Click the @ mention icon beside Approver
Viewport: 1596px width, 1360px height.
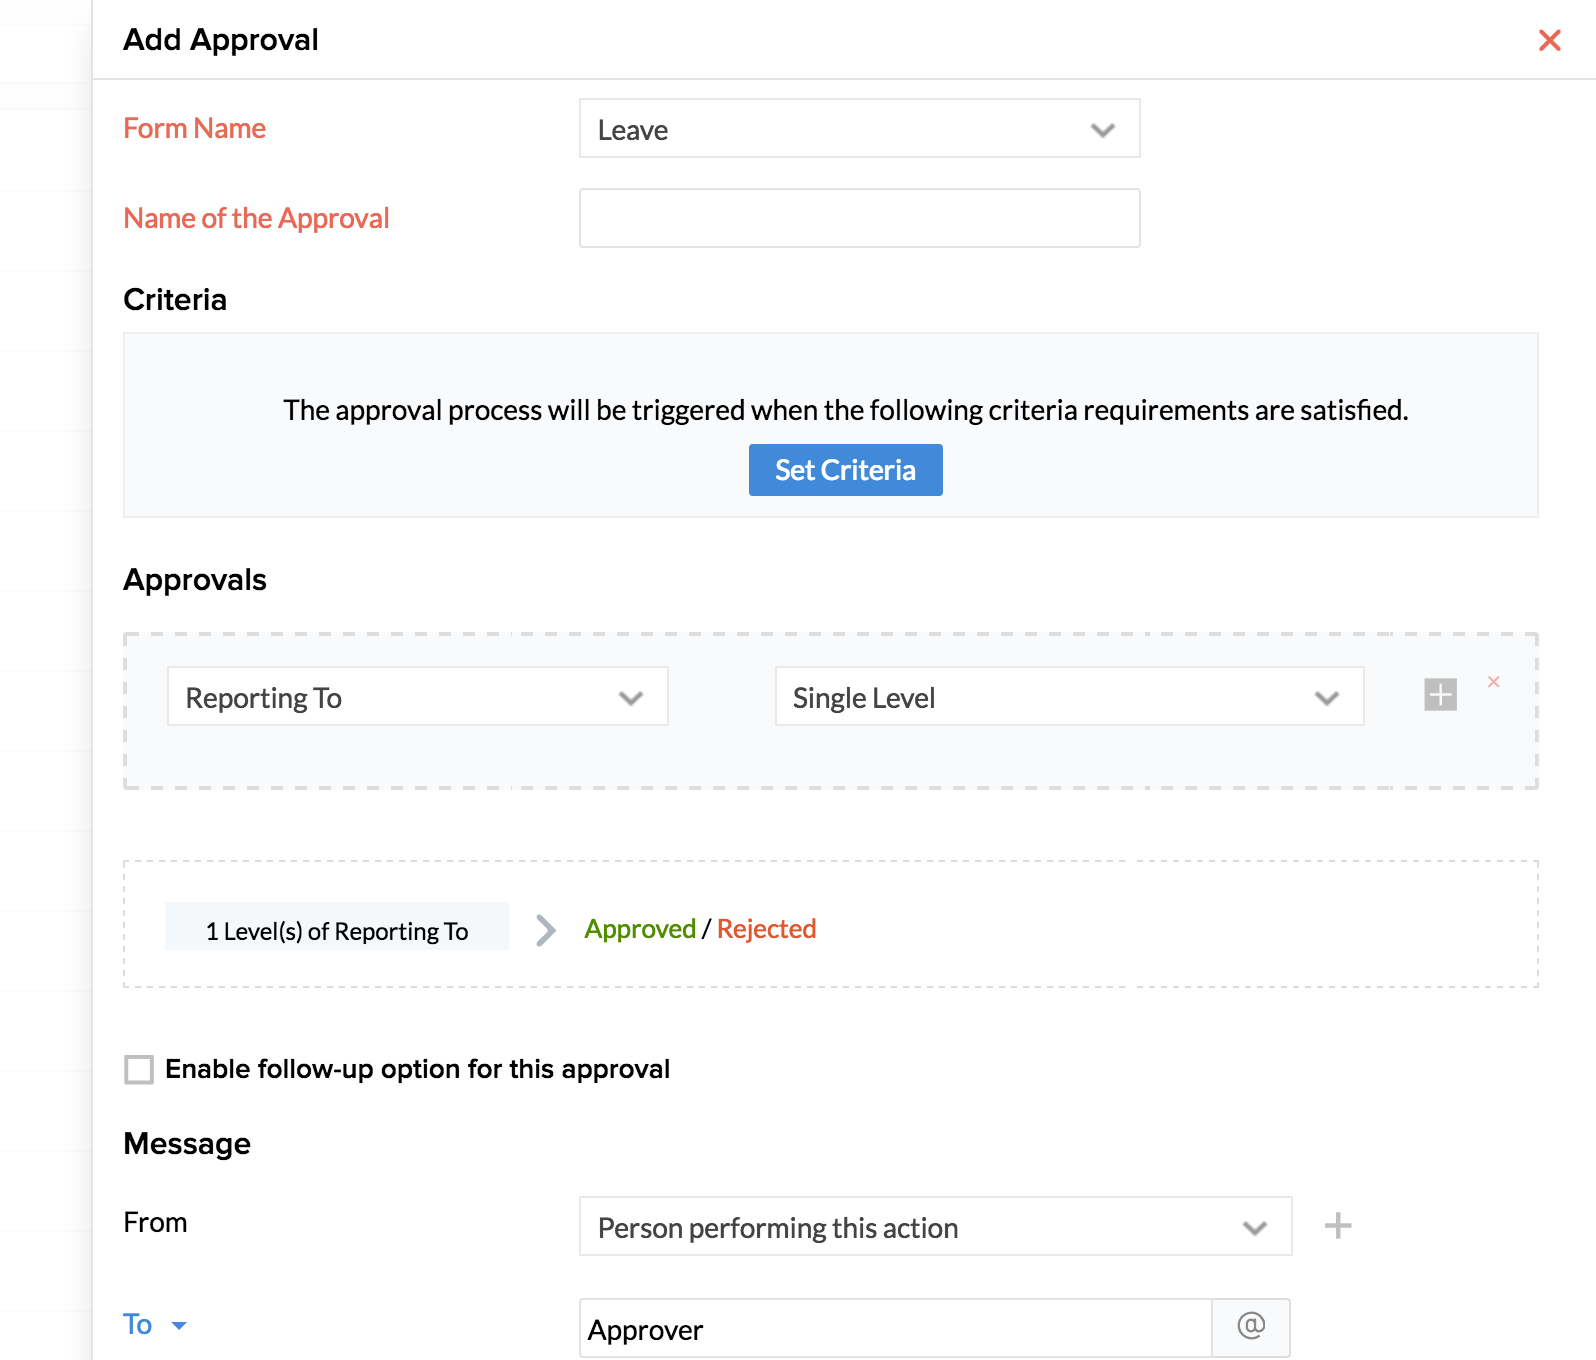click(x=1251, y=1327)
